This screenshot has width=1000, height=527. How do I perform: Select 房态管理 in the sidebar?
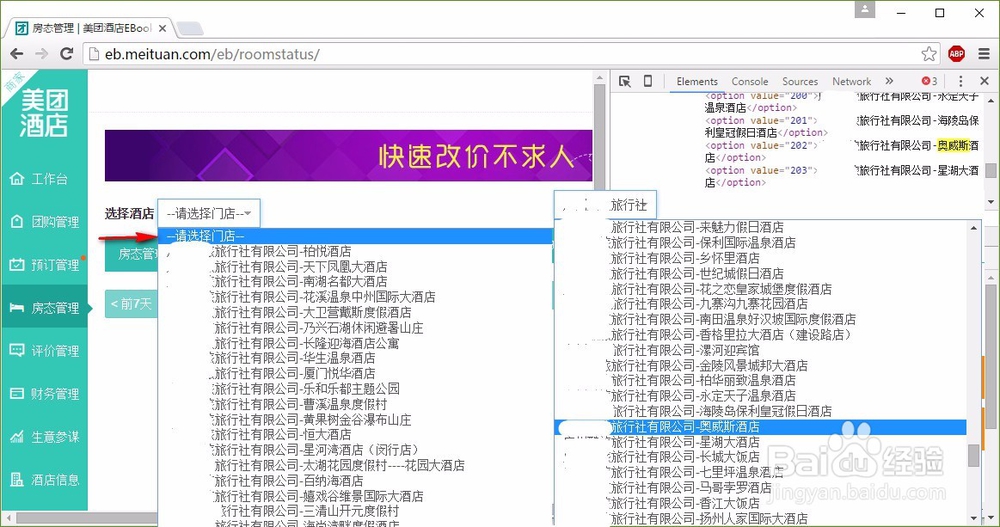click(45, 307)
